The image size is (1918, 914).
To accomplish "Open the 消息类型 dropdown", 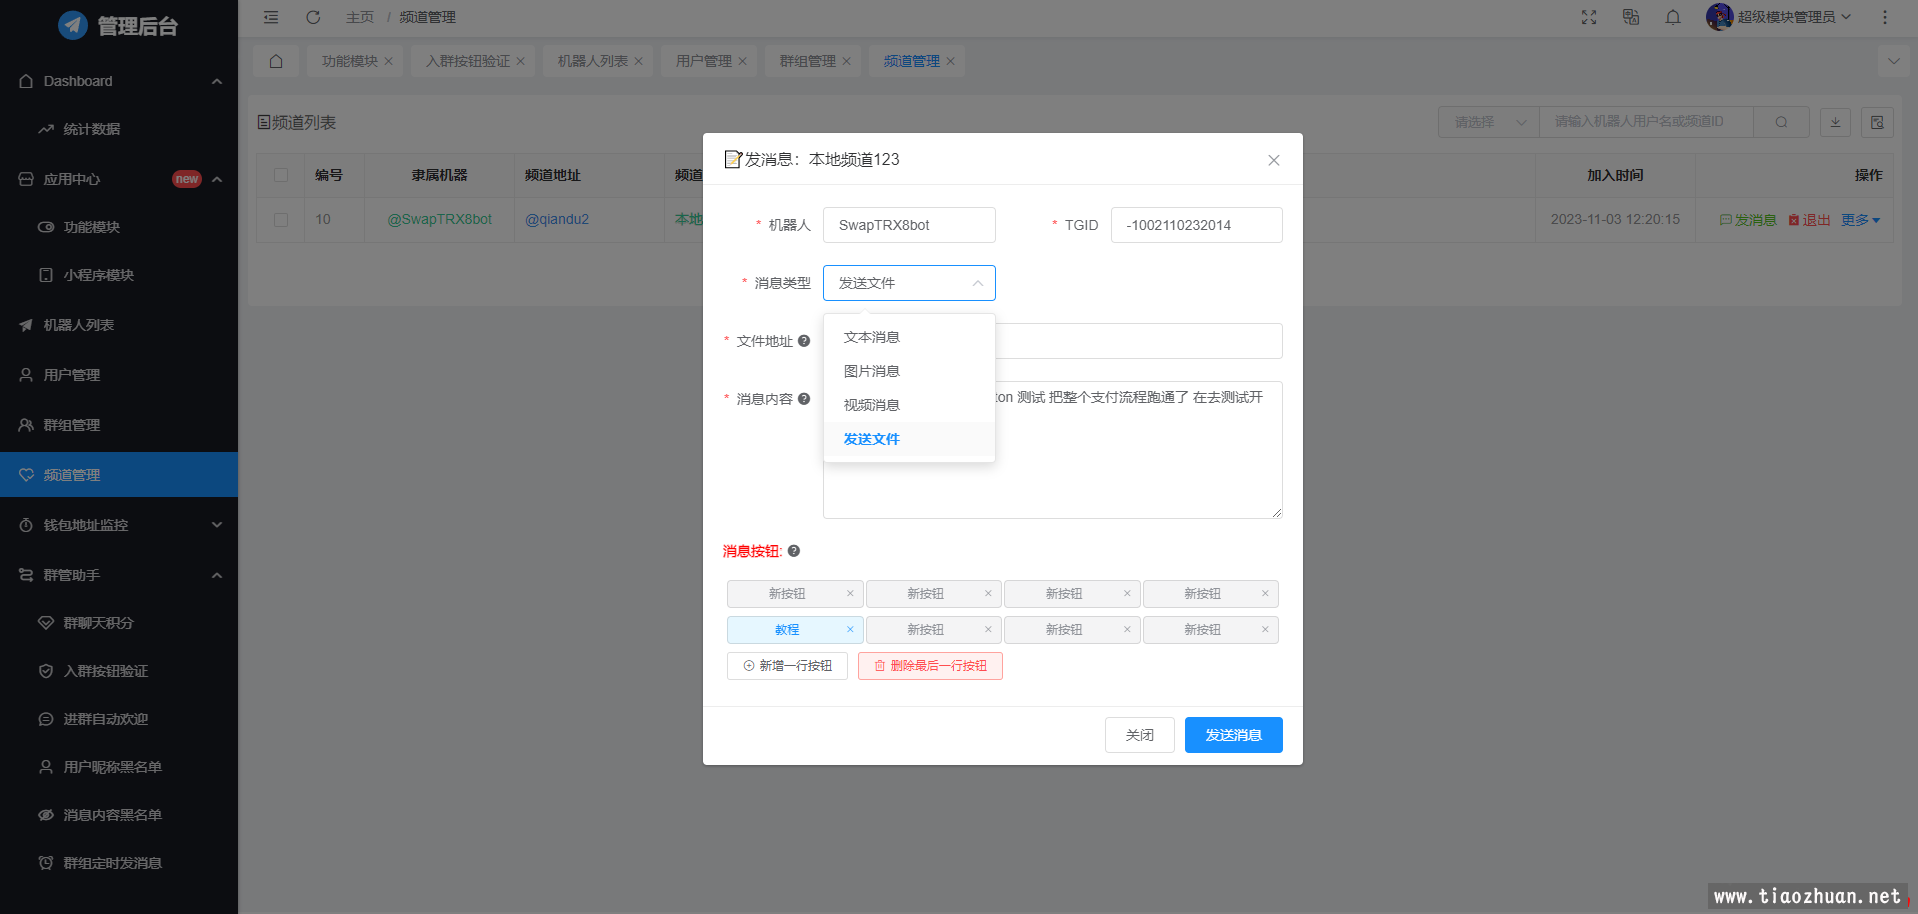I will point(908,283).
